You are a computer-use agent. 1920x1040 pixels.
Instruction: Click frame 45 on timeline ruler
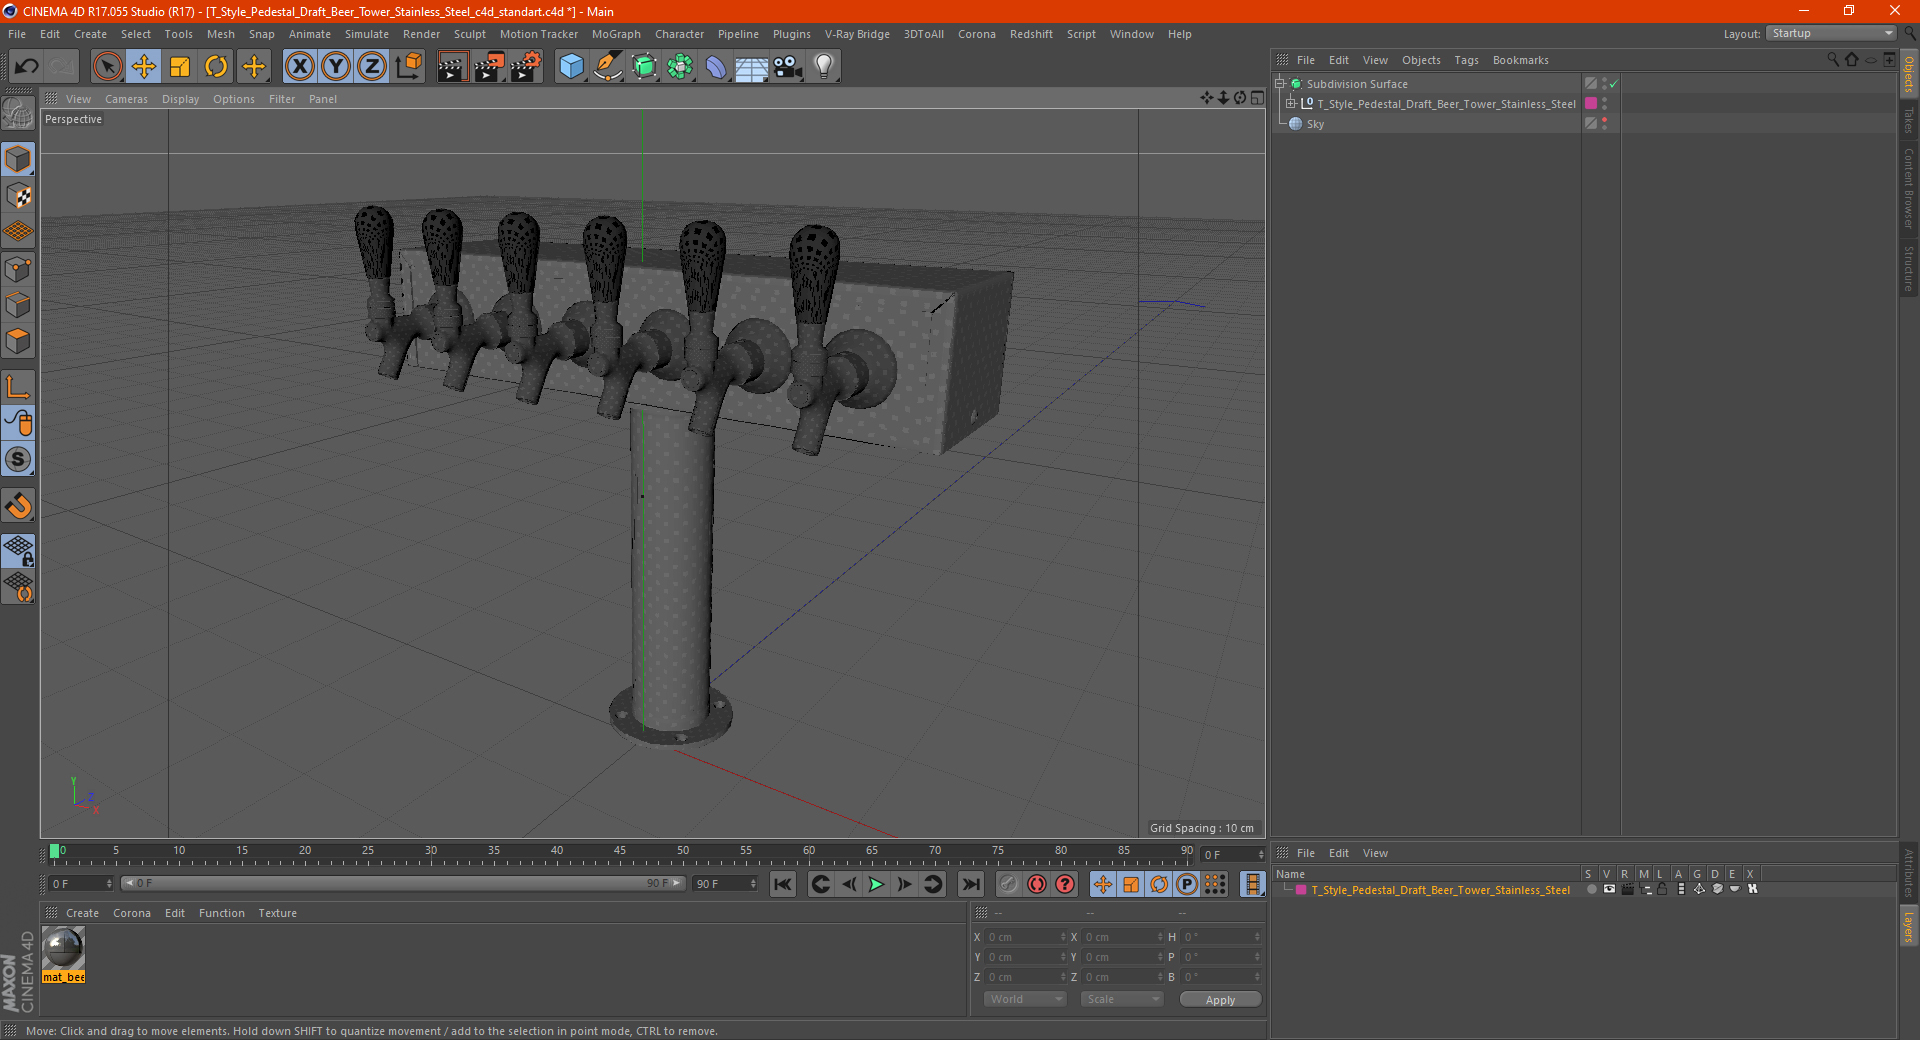[620, 851]
